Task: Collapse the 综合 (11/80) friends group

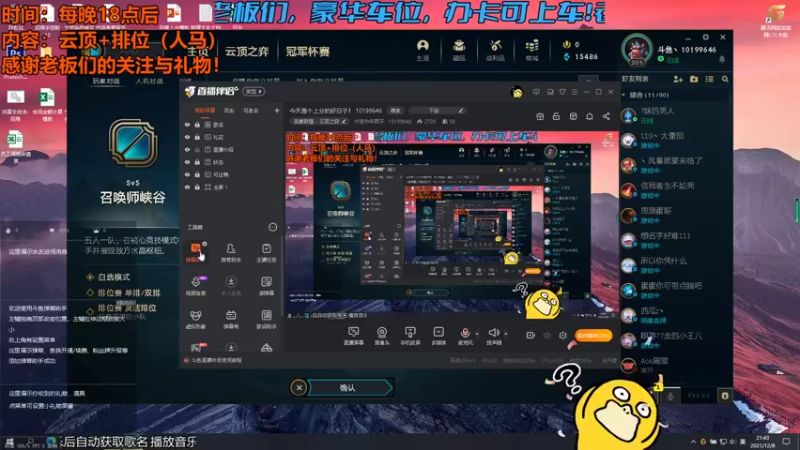Action: (x=624, y=95)
